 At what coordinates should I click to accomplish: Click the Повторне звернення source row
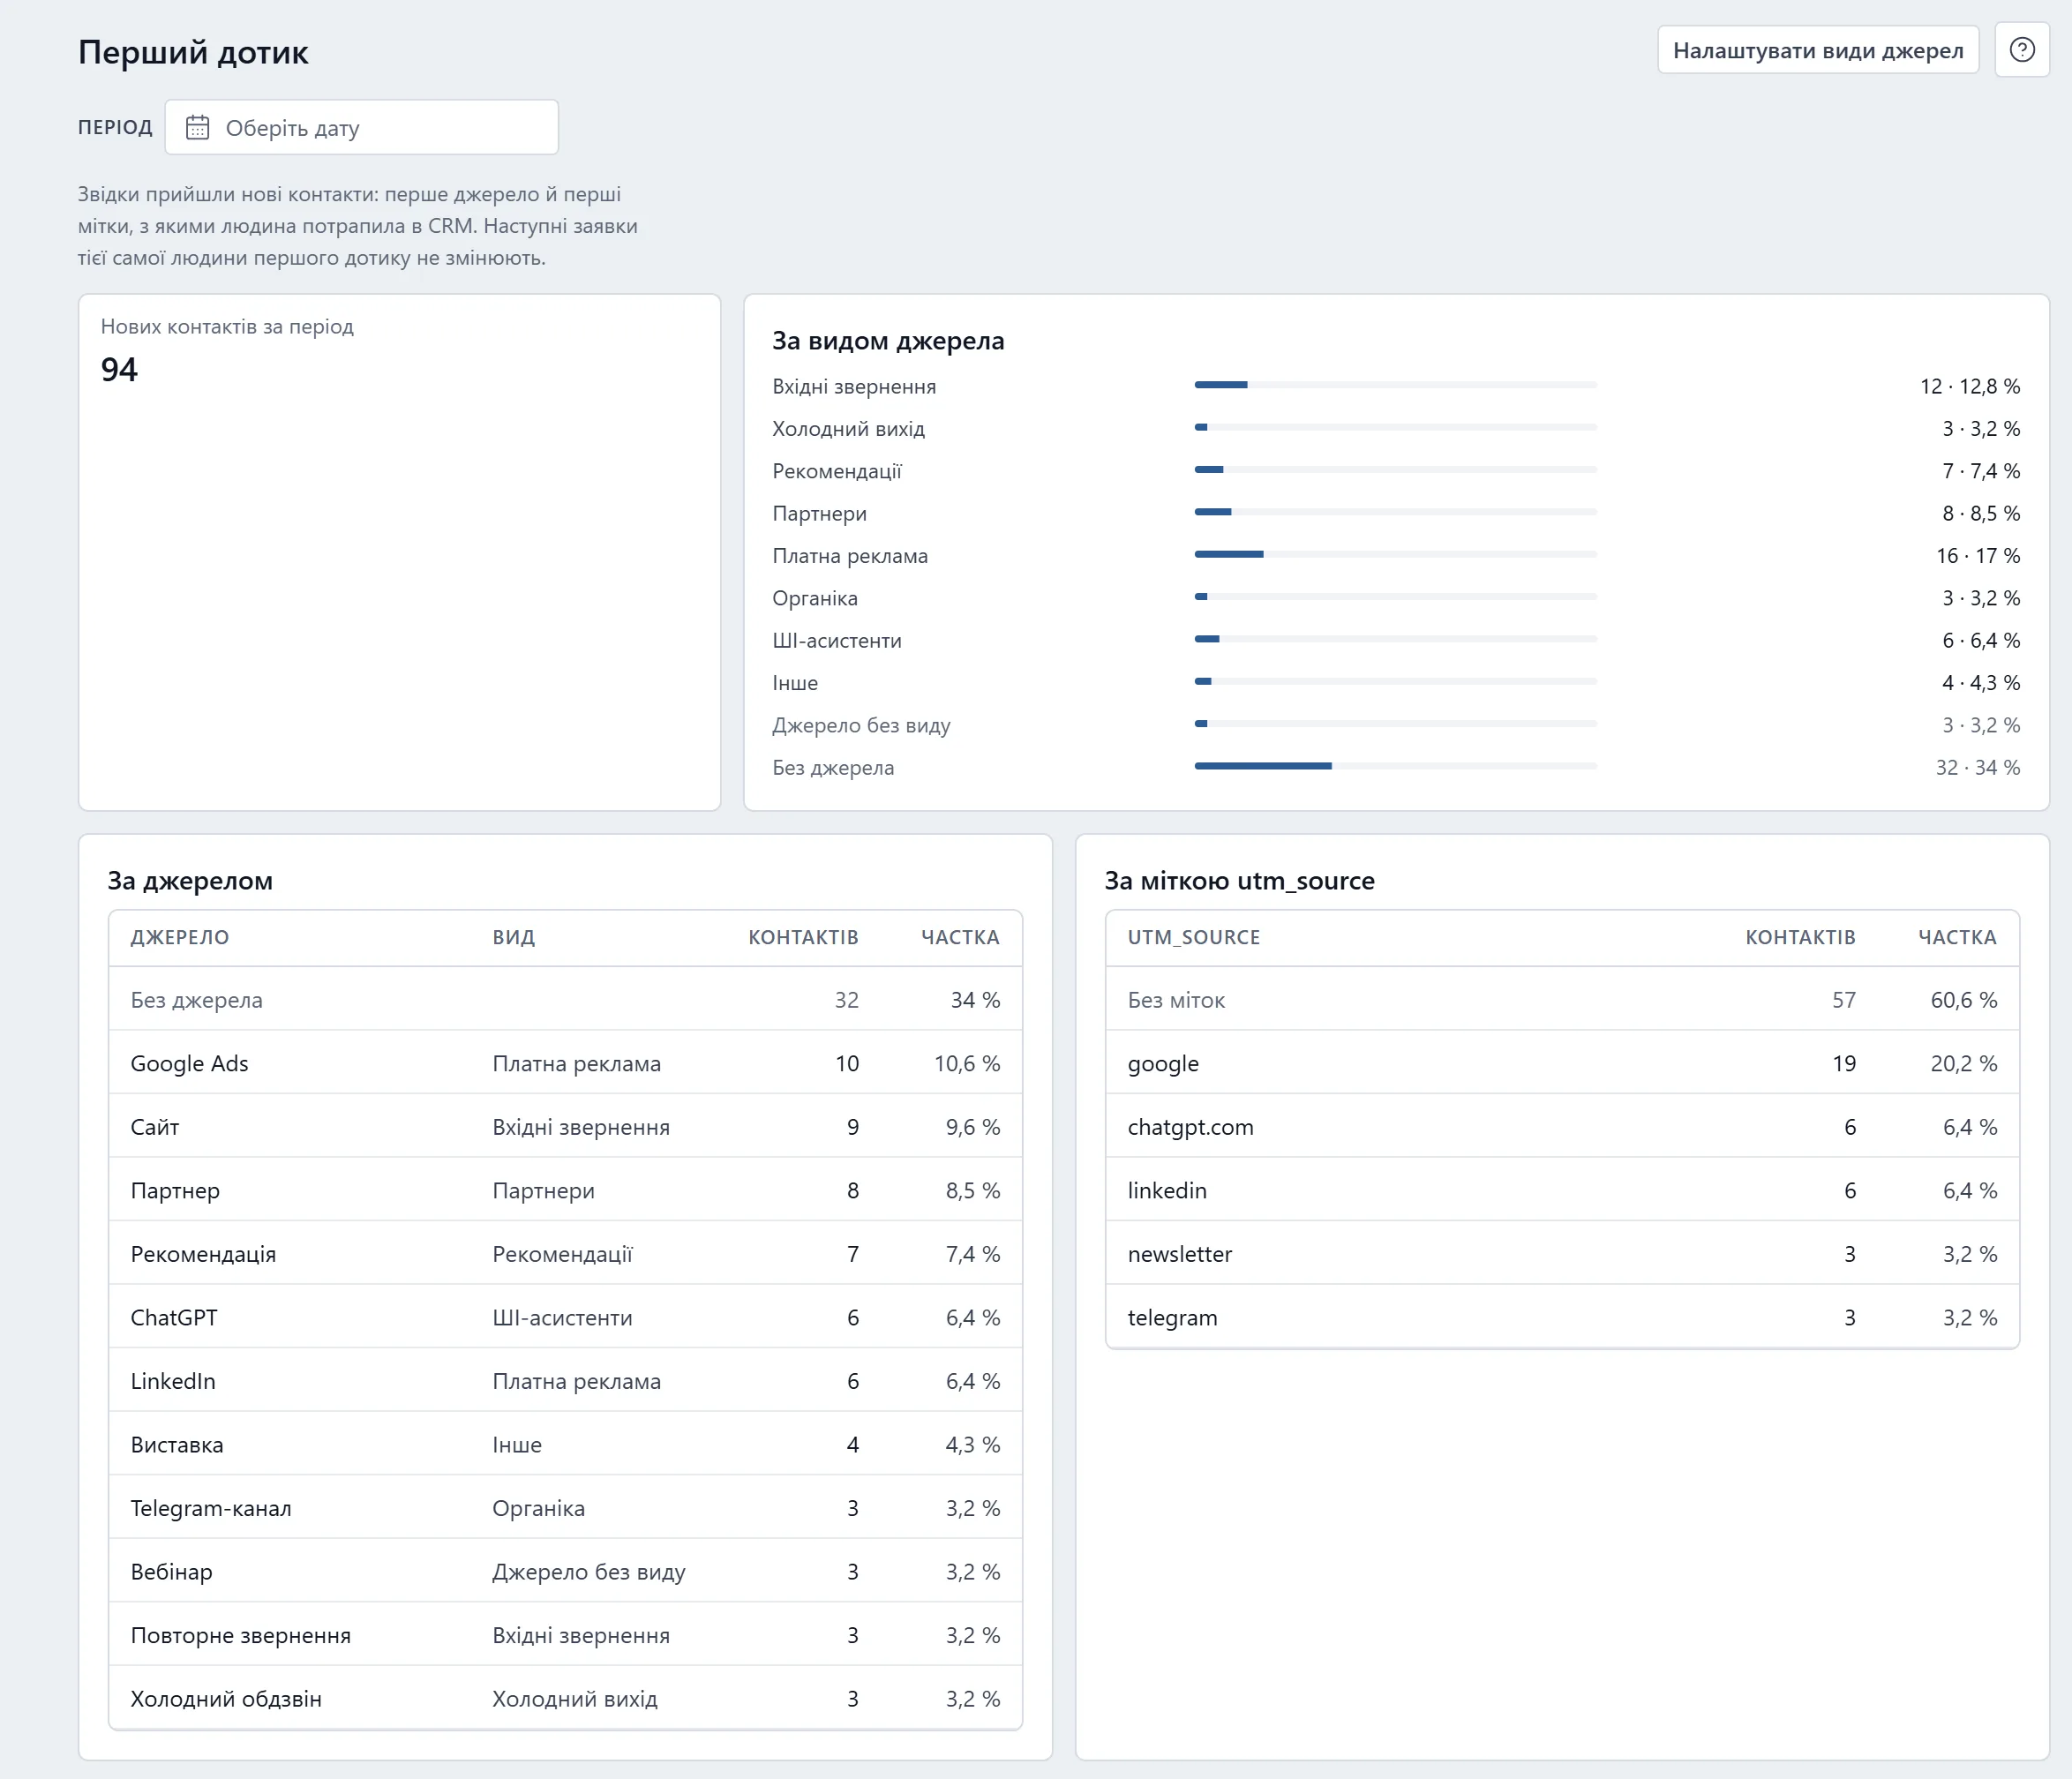point(565,1635)
